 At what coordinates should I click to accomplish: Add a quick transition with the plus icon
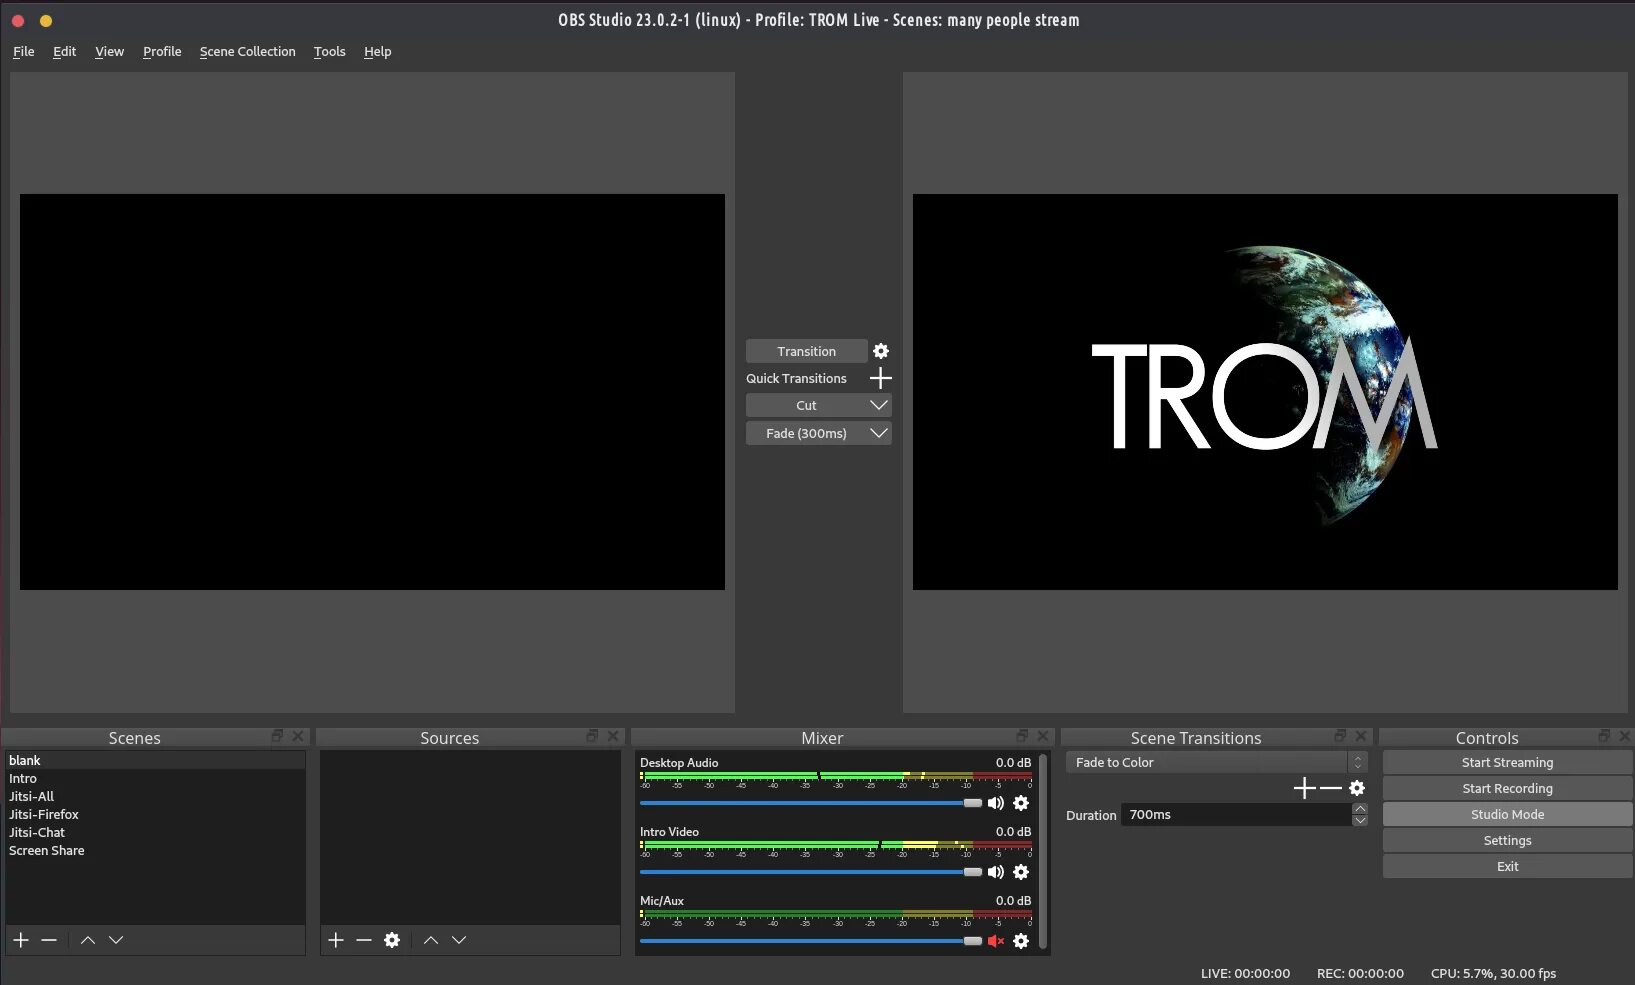(x=881, y=378)
